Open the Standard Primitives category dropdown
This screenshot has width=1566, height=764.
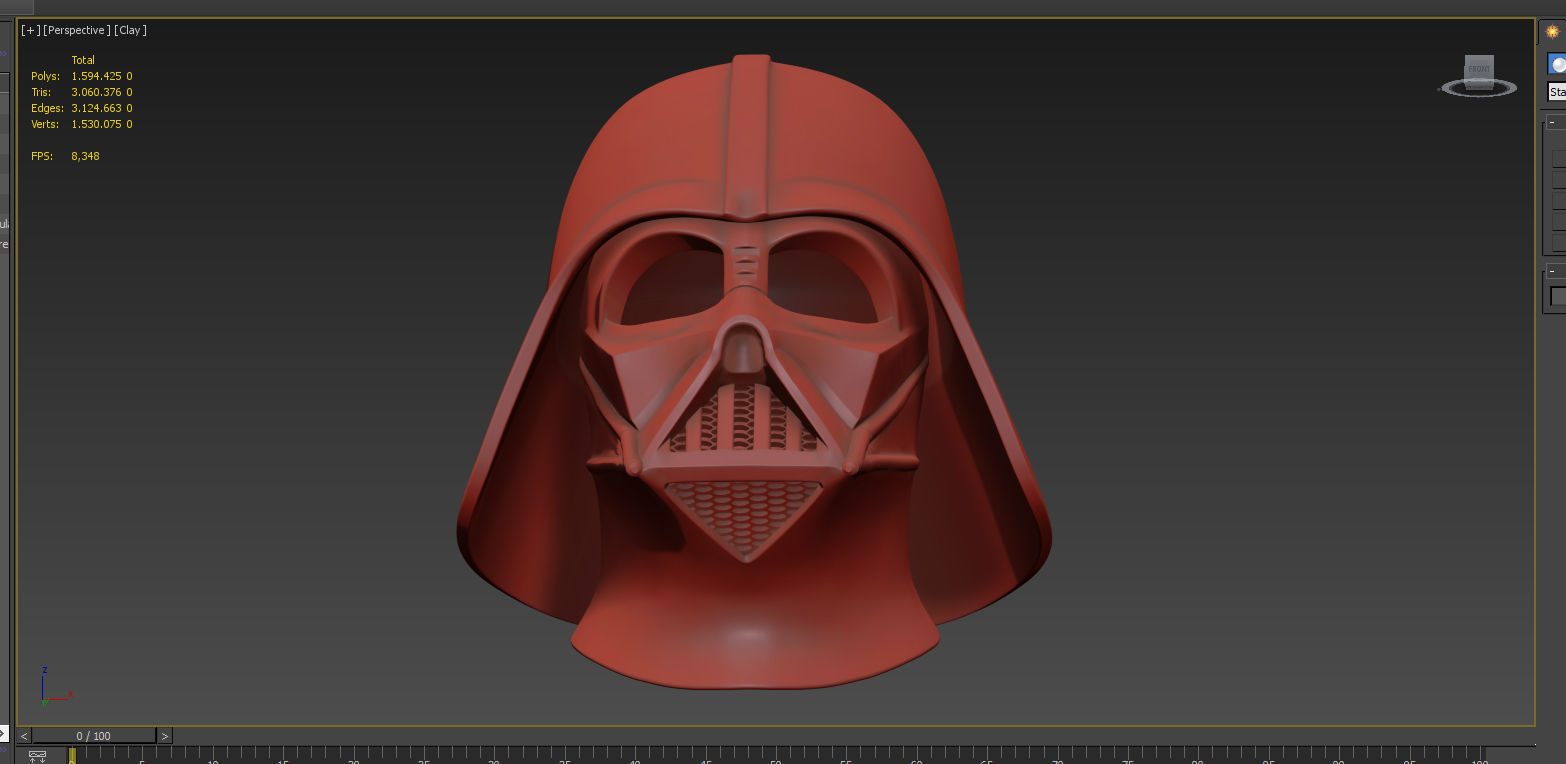(1557, 92)
